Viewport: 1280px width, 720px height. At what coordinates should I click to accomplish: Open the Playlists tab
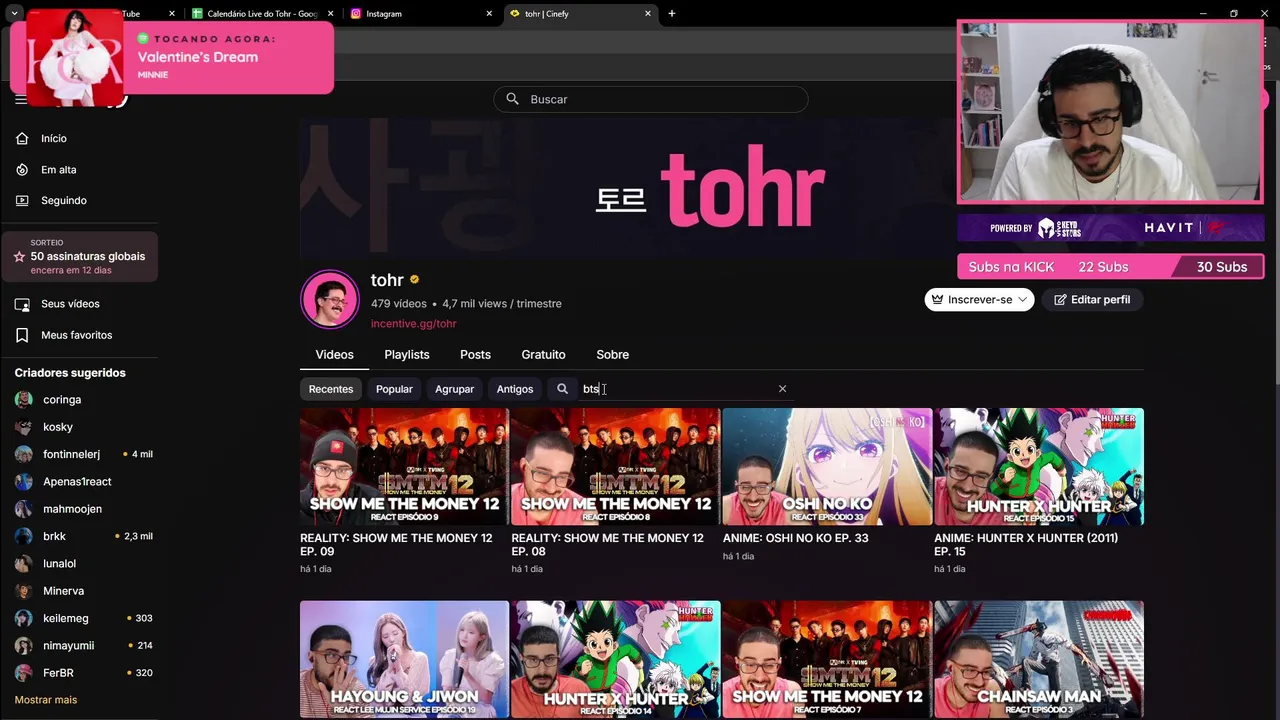[407, 355]
